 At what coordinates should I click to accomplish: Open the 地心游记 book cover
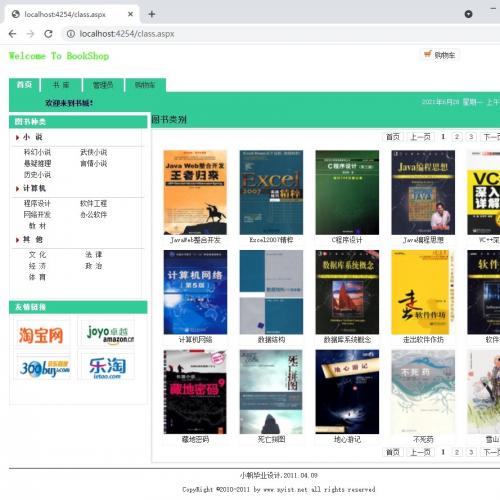tap(347, 392)
